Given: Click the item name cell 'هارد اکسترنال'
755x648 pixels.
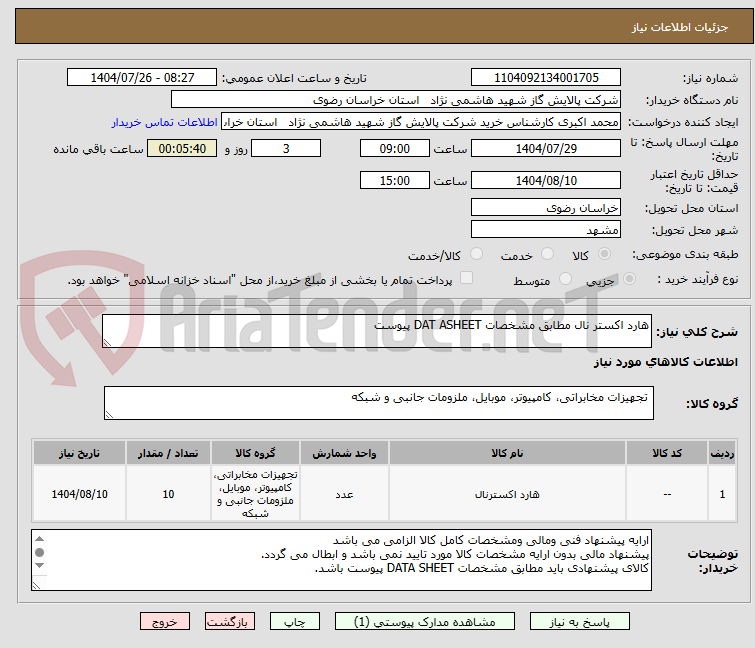Looking at the screenshot, I should pos(507,494).
